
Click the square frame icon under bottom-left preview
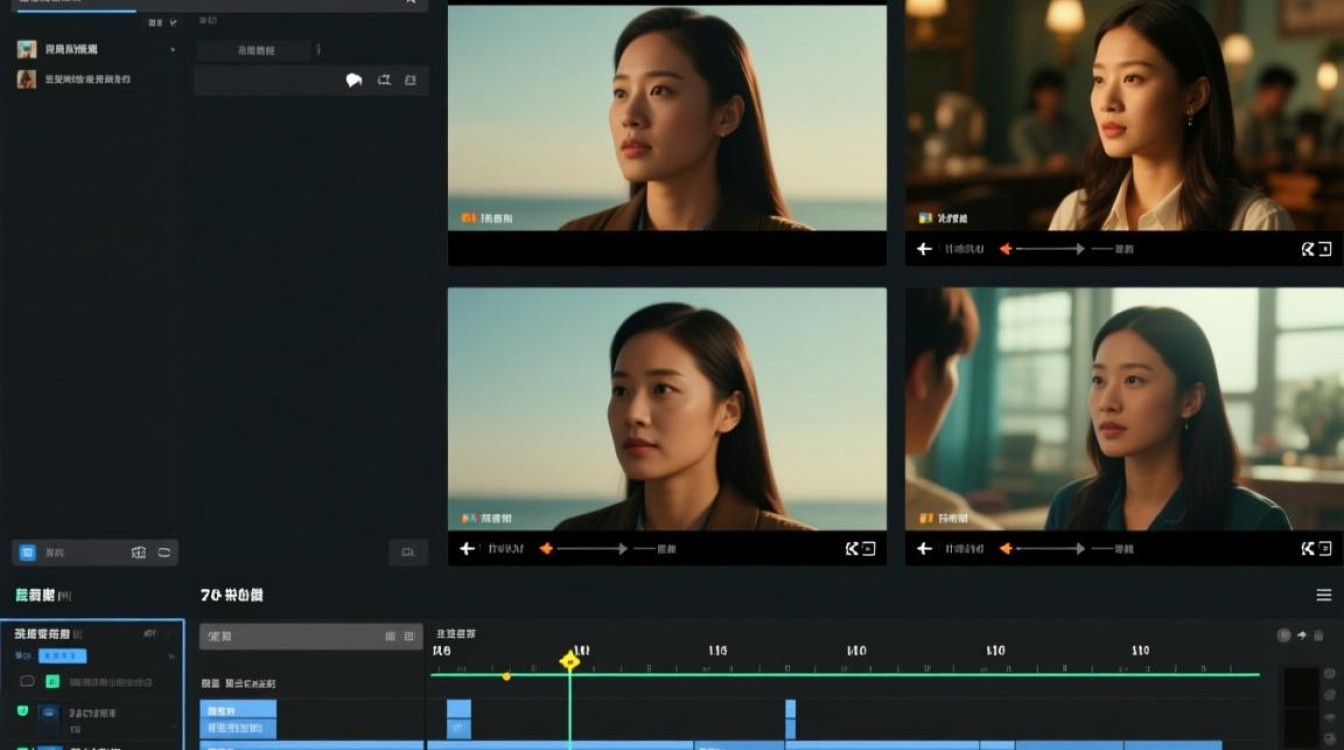click(x=868, y=548)
